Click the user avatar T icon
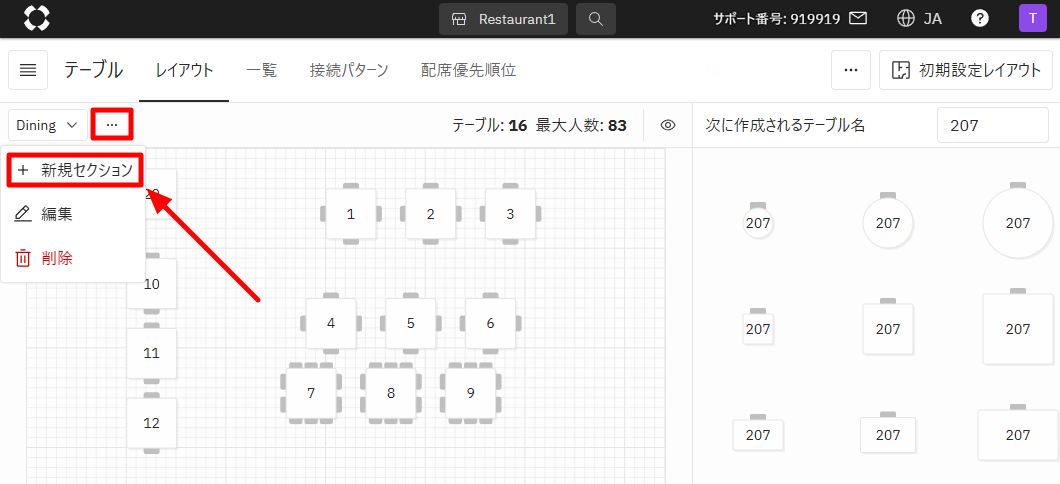 (x=1032, y=18)
